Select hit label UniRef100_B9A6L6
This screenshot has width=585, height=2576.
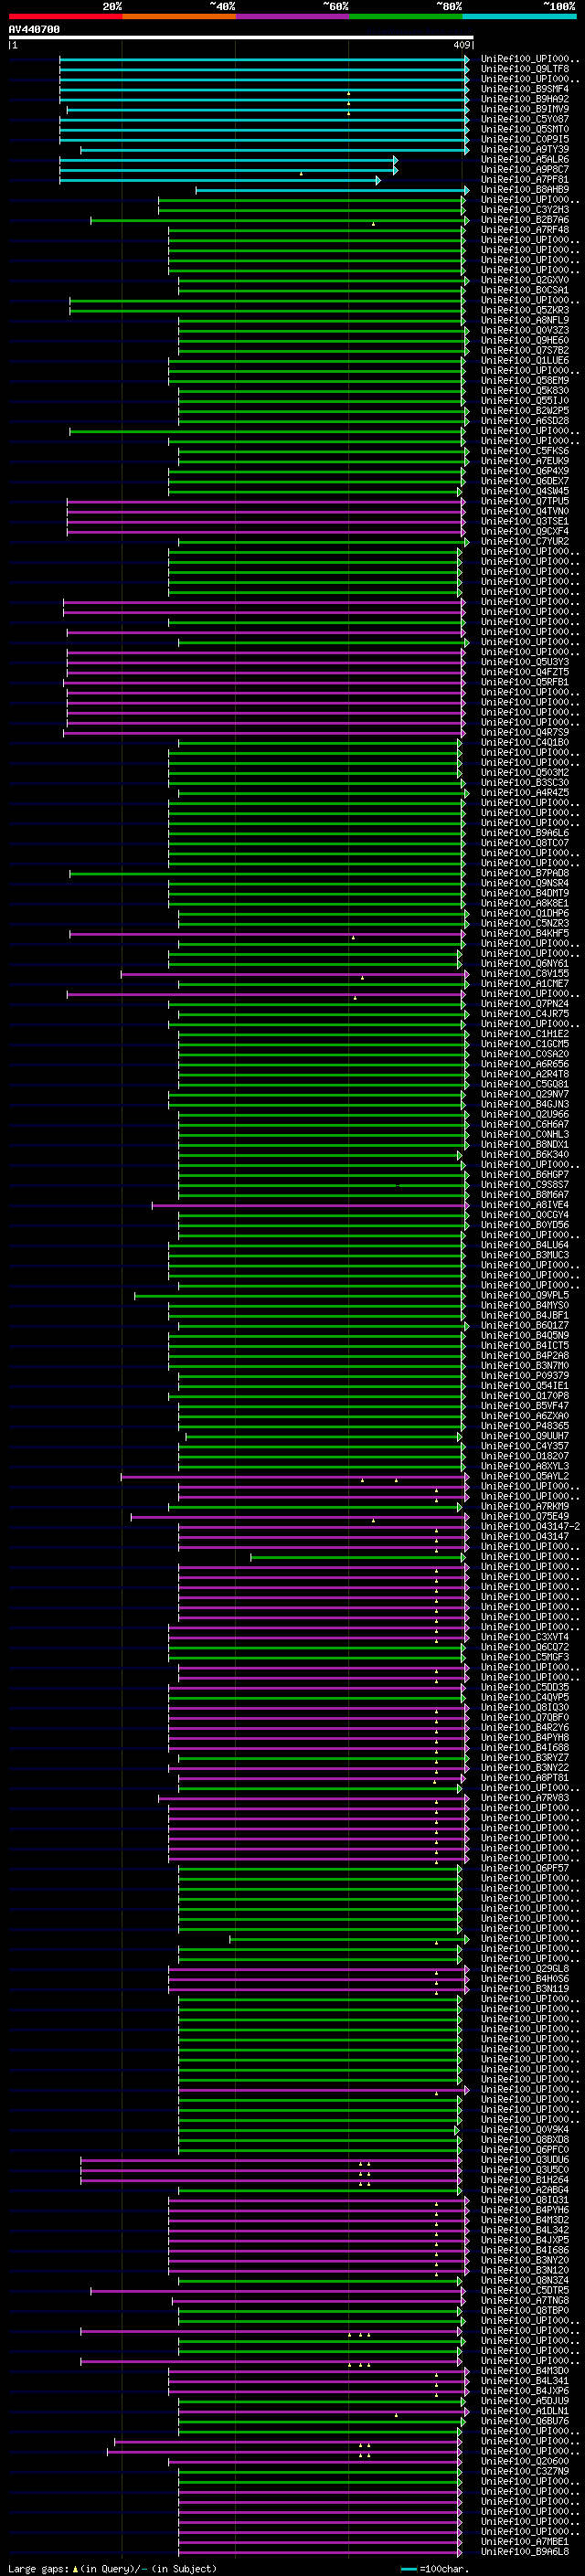(x=525, y=833)
